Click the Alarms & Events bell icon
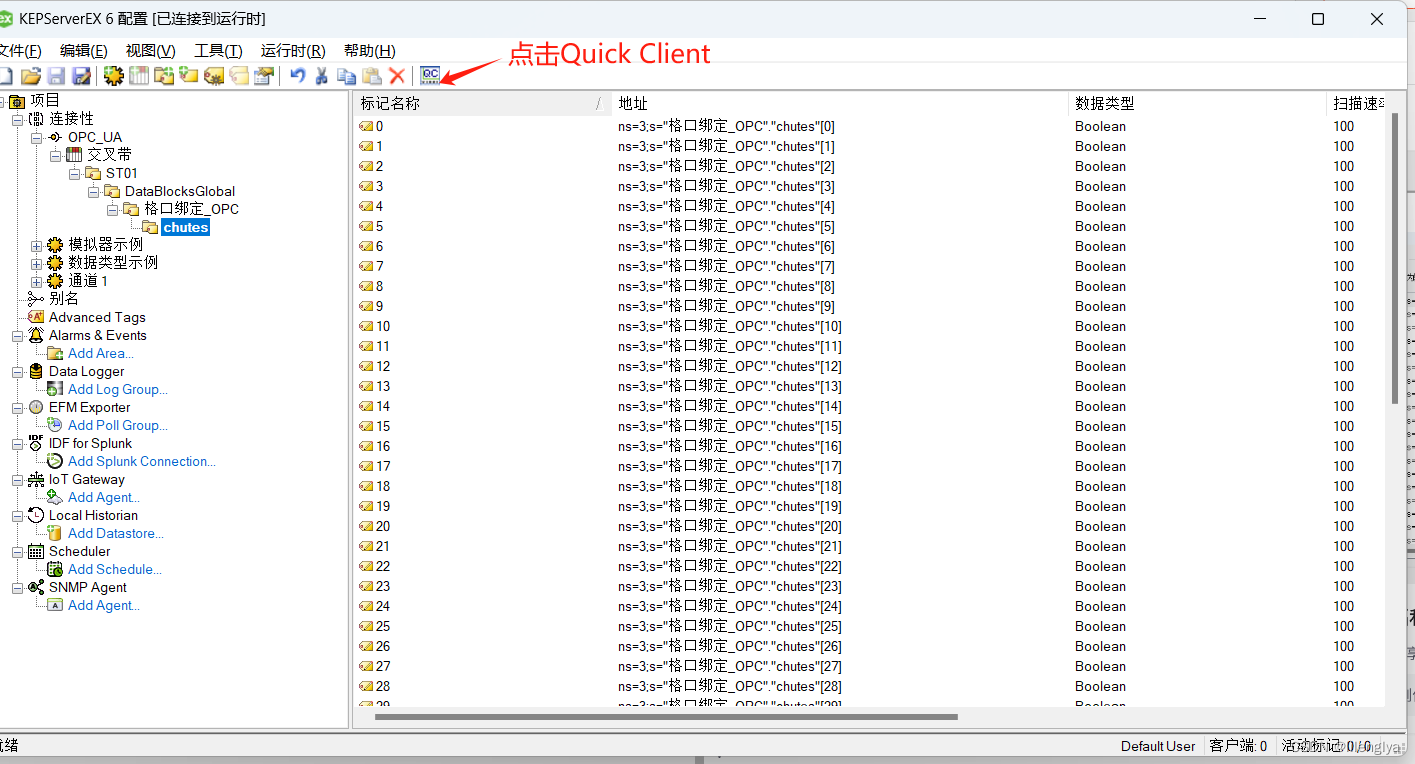 tap(36, 335)
